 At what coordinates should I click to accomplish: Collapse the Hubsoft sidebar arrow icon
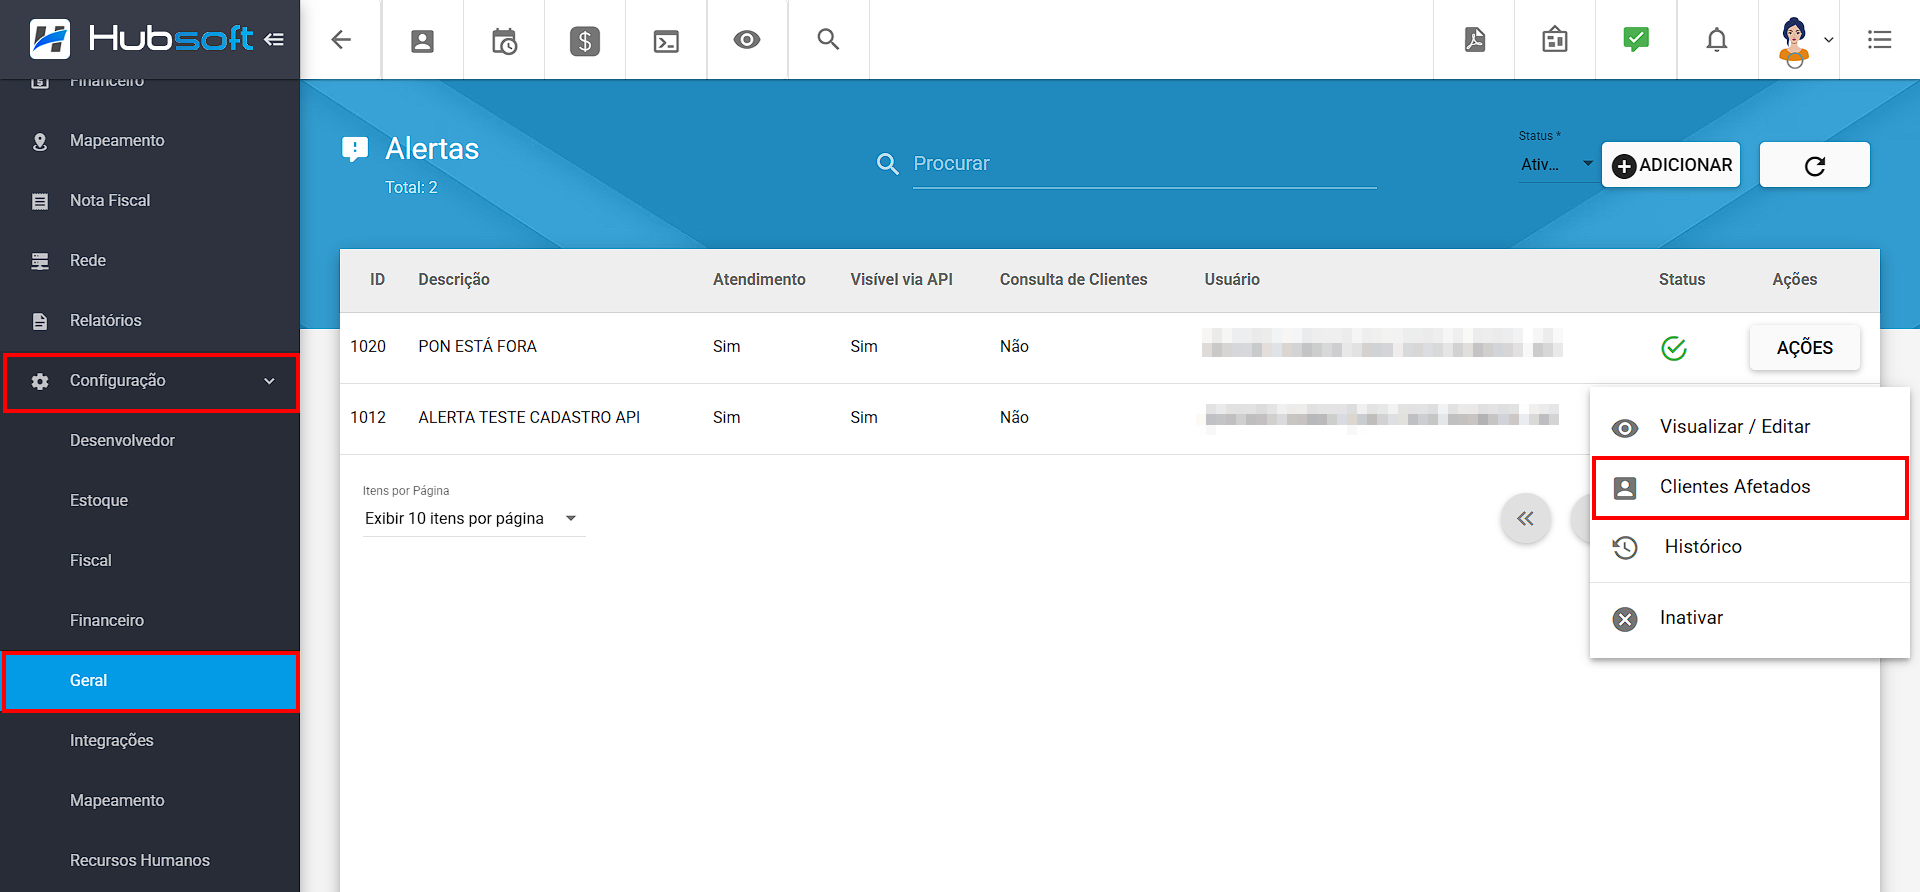click(274, 39)
